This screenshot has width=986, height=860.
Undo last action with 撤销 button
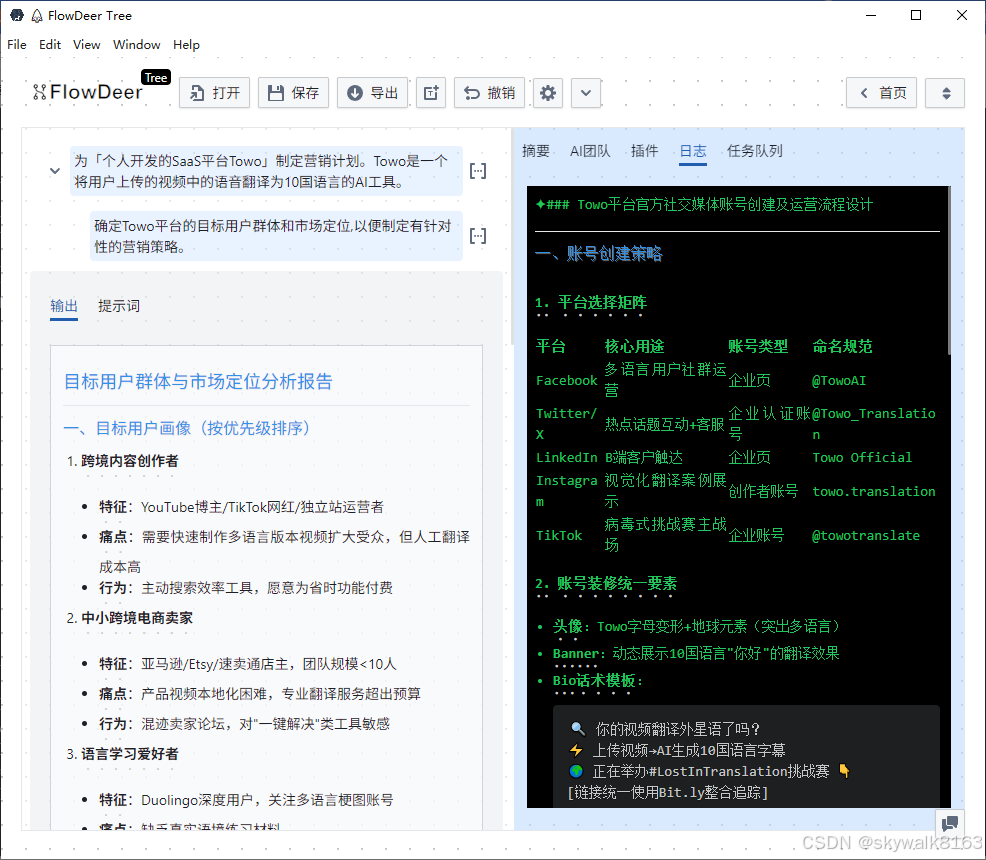tap(489, 93)
